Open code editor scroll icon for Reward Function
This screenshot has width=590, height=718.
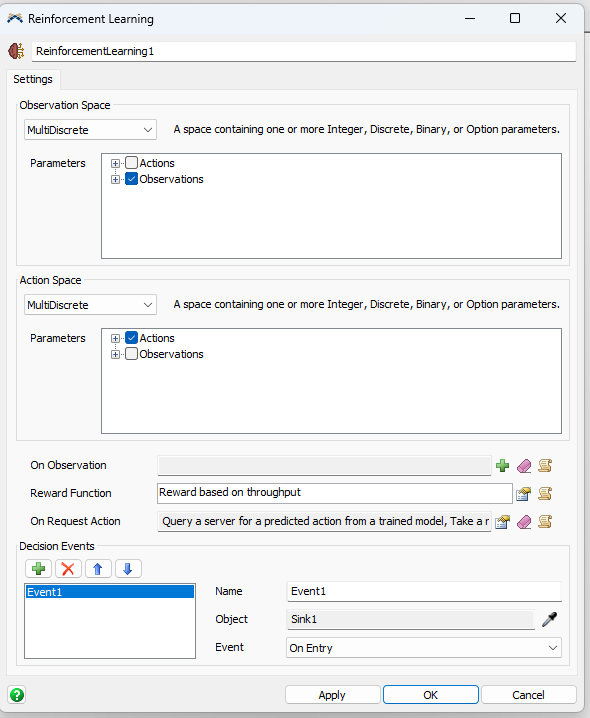[545, 494]
